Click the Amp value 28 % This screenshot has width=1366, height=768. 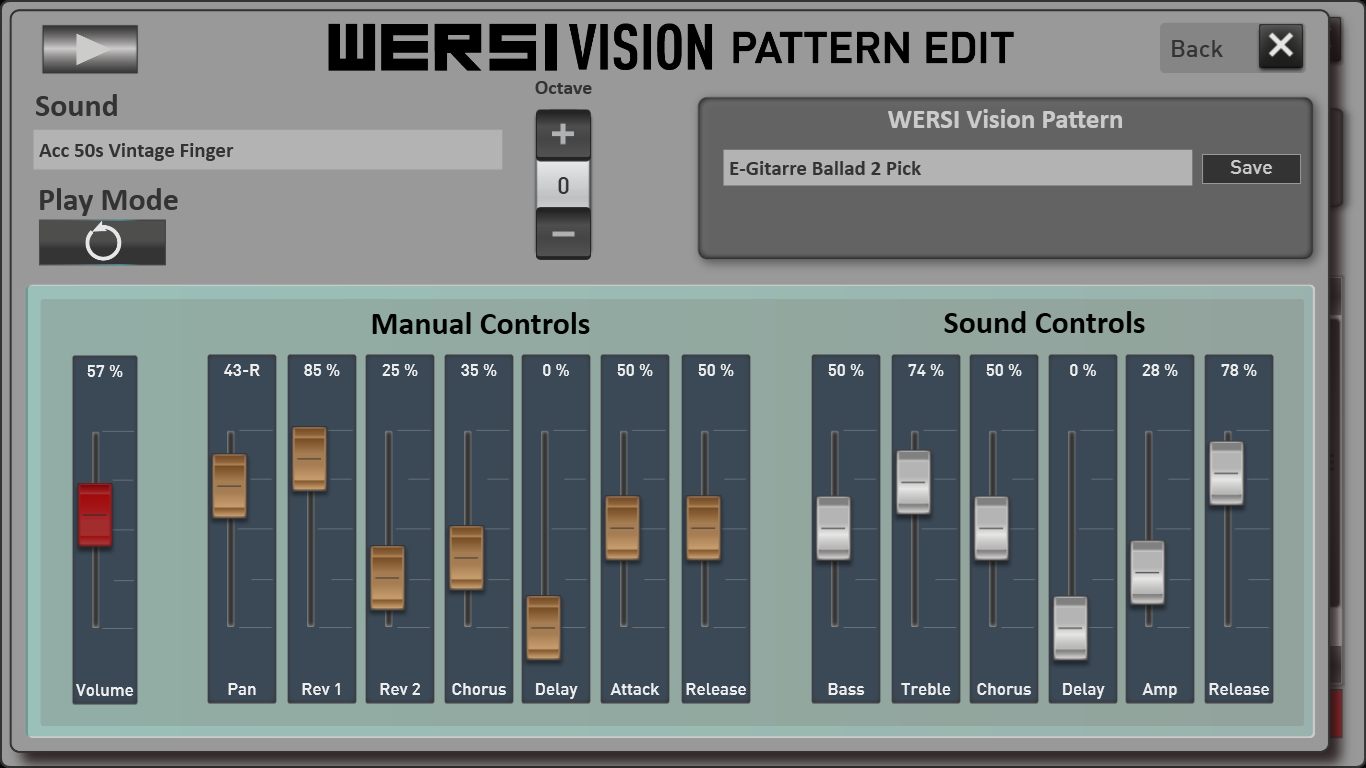(1160, 370)
